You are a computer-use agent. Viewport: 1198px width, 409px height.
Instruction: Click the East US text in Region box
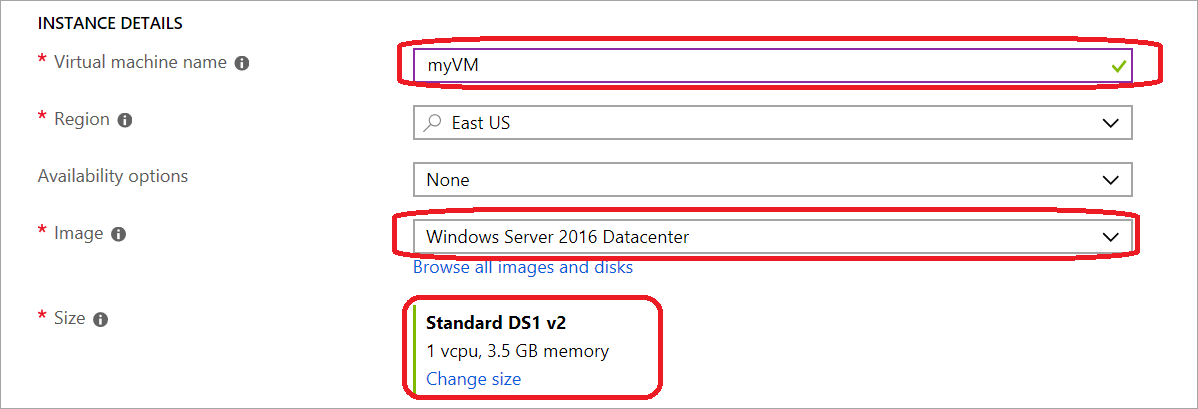[481, 123]
